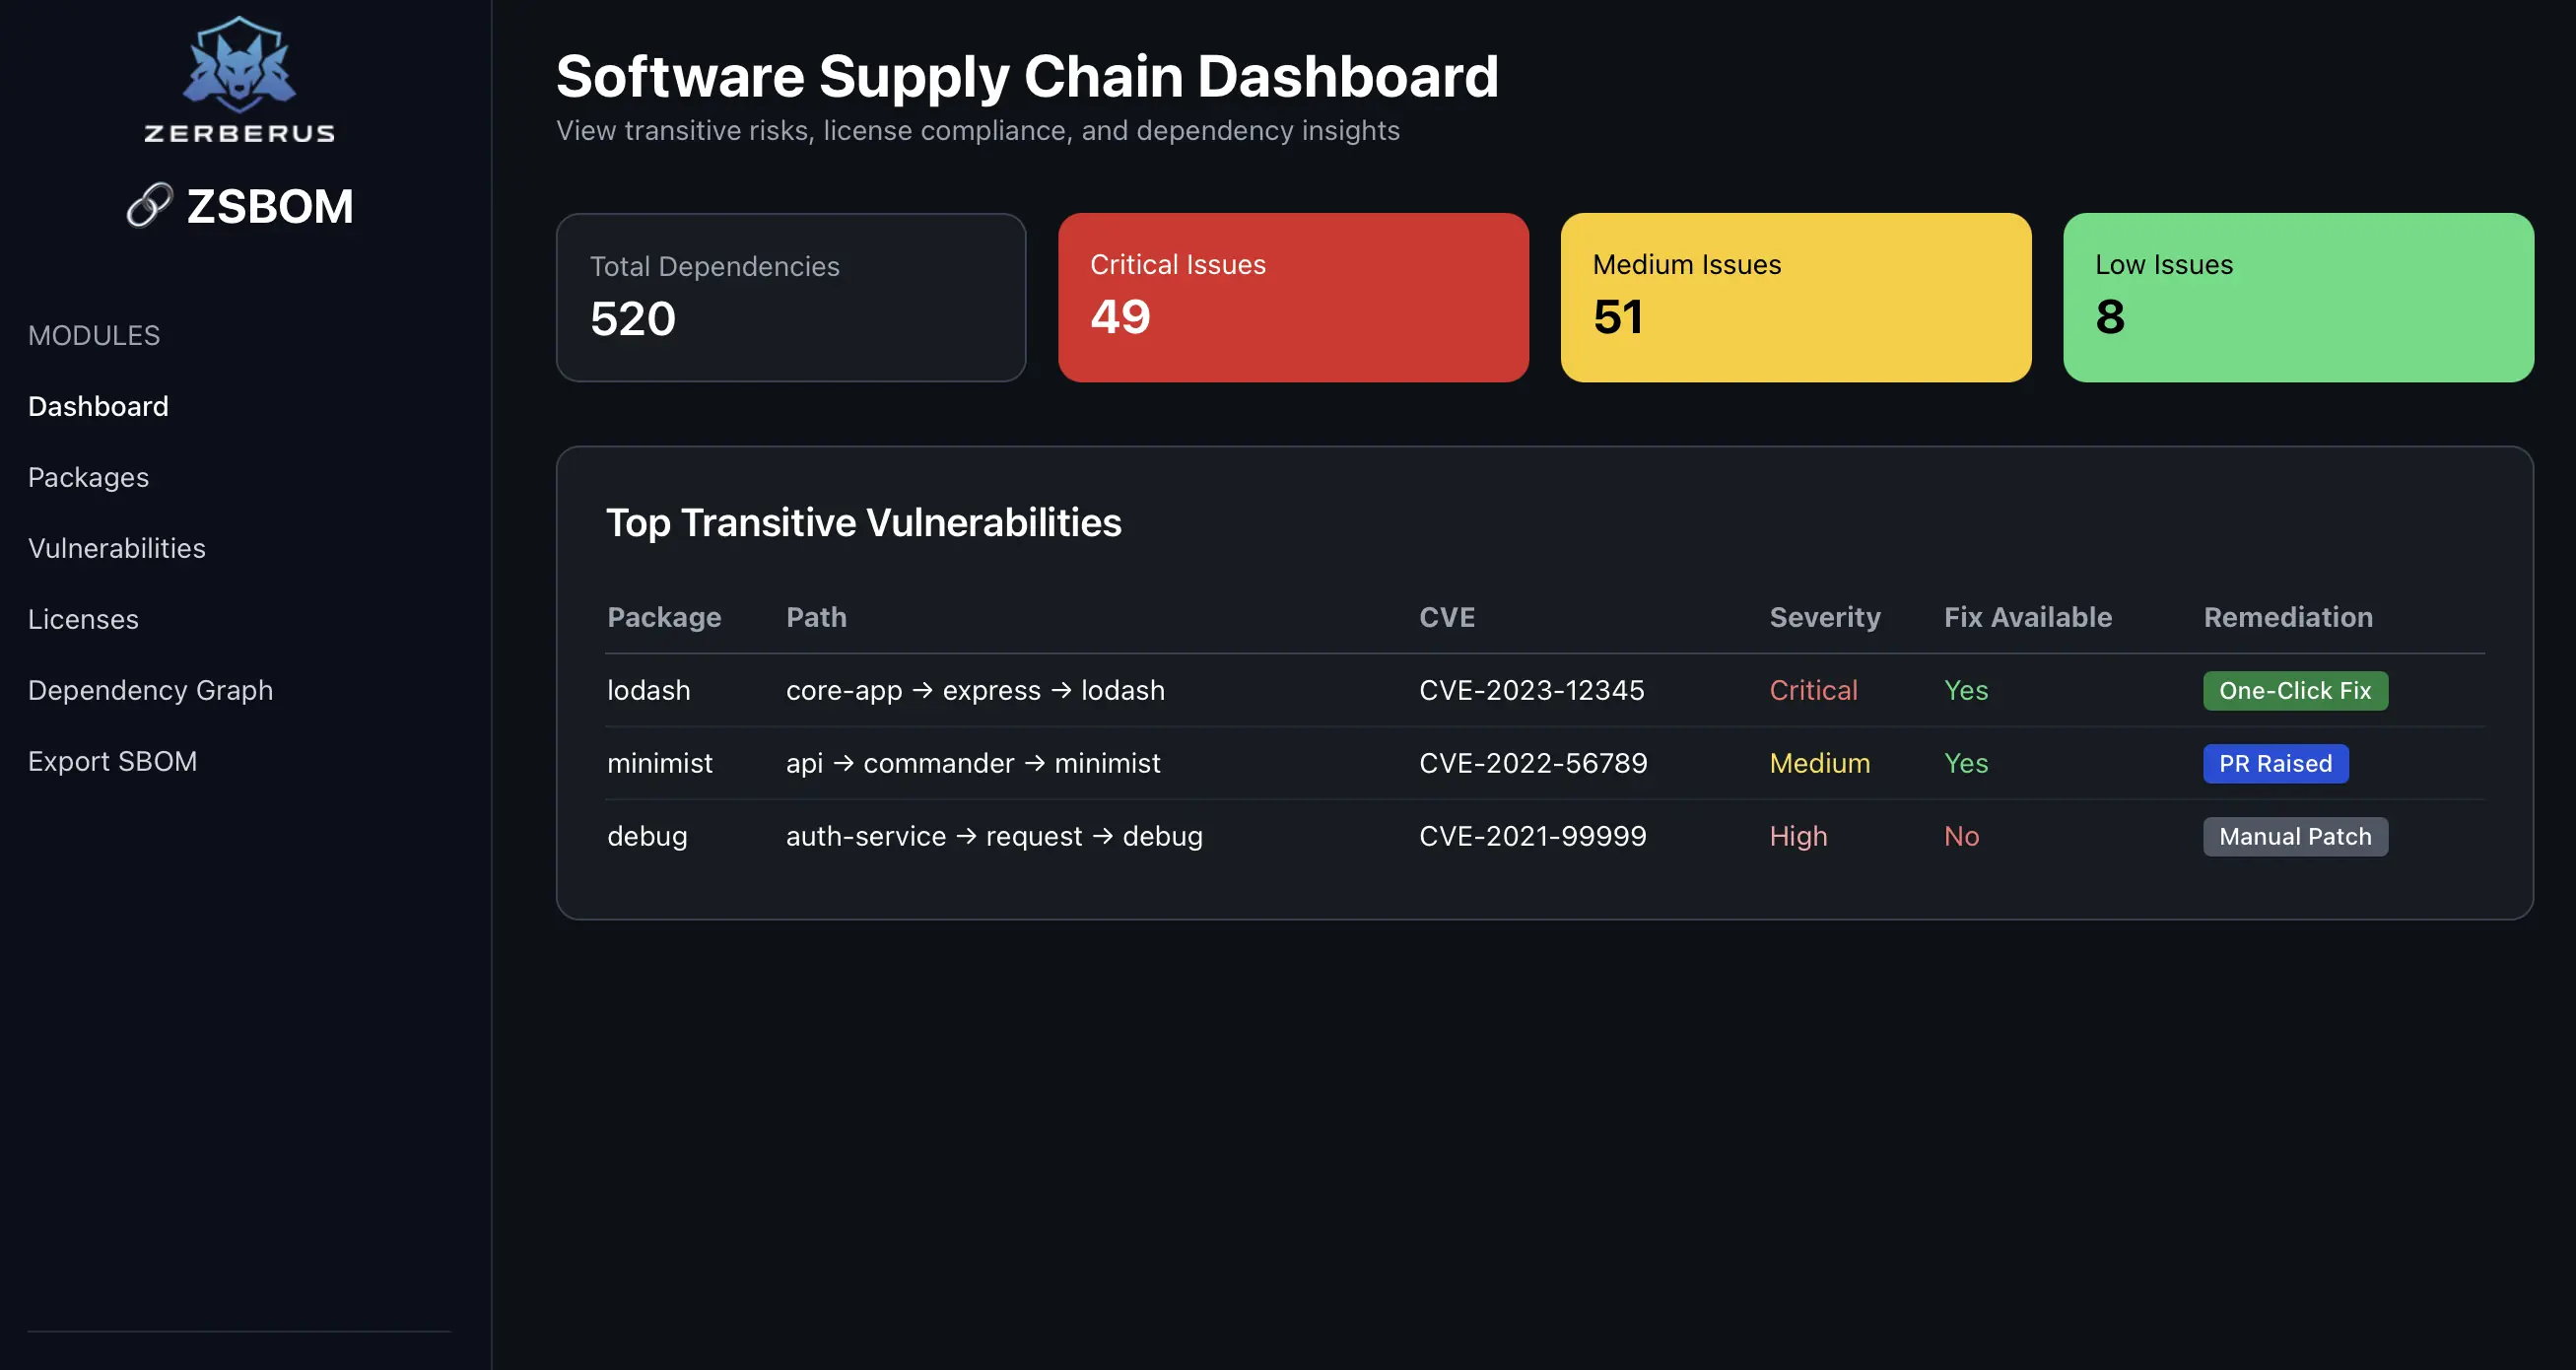Select the minimist package name cell
The image size is (2576, 1370).
pyautogui.click(x=659, y=763)
